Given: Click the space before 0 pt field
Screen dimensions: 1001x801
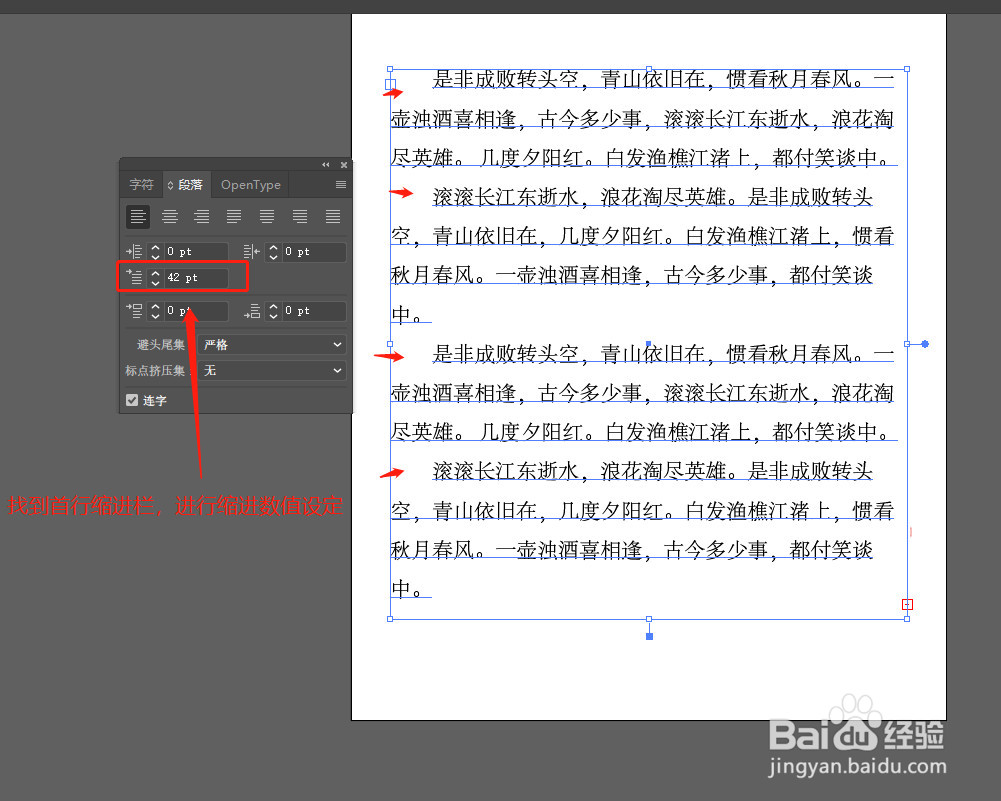Looking at the screenshot, I should point(195,311).
